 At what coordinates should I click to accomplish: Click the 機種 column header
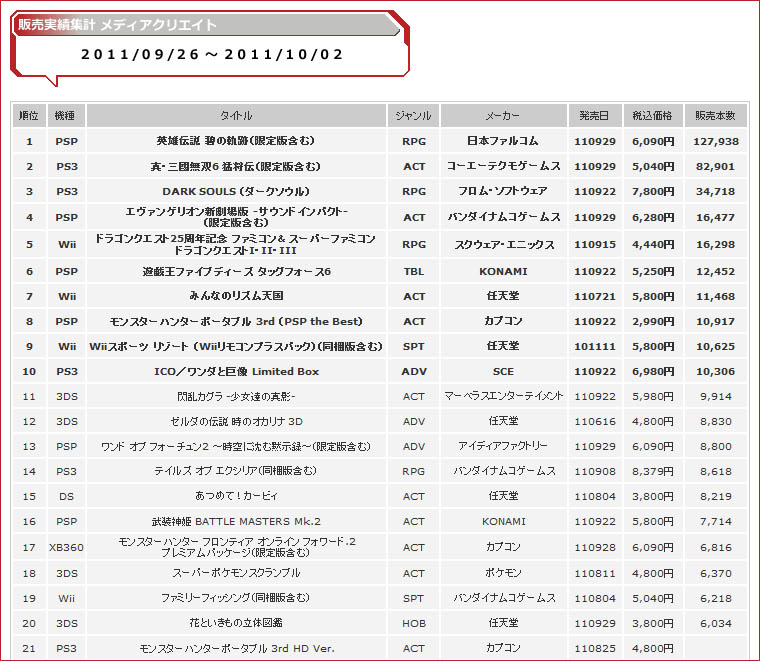[x=66, y=115]
